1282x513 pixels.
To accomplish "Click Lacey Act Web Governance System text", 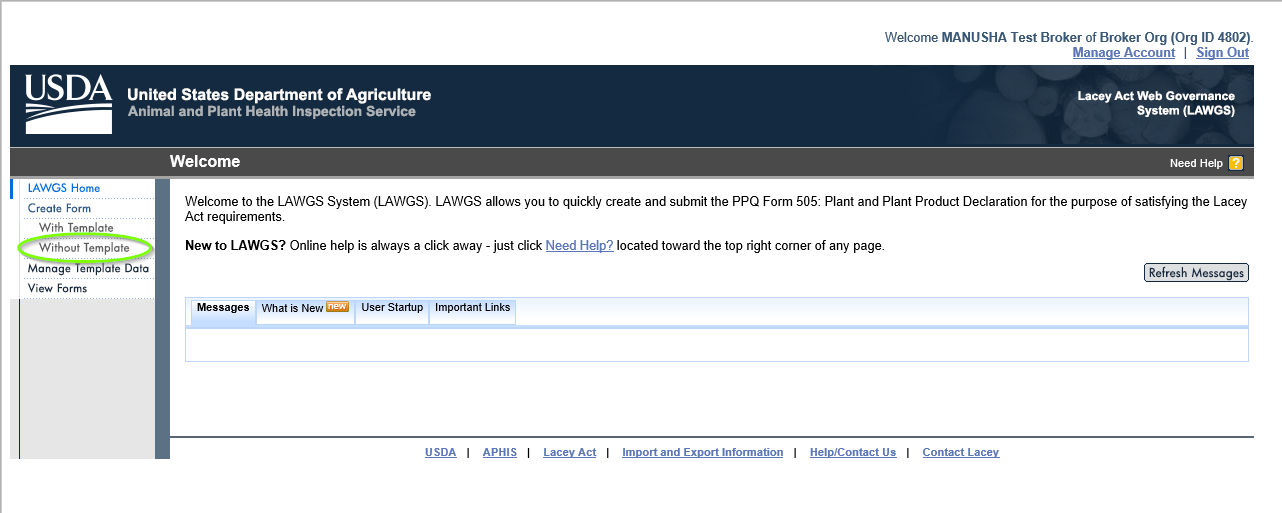I will click(x=1156, y=103).
